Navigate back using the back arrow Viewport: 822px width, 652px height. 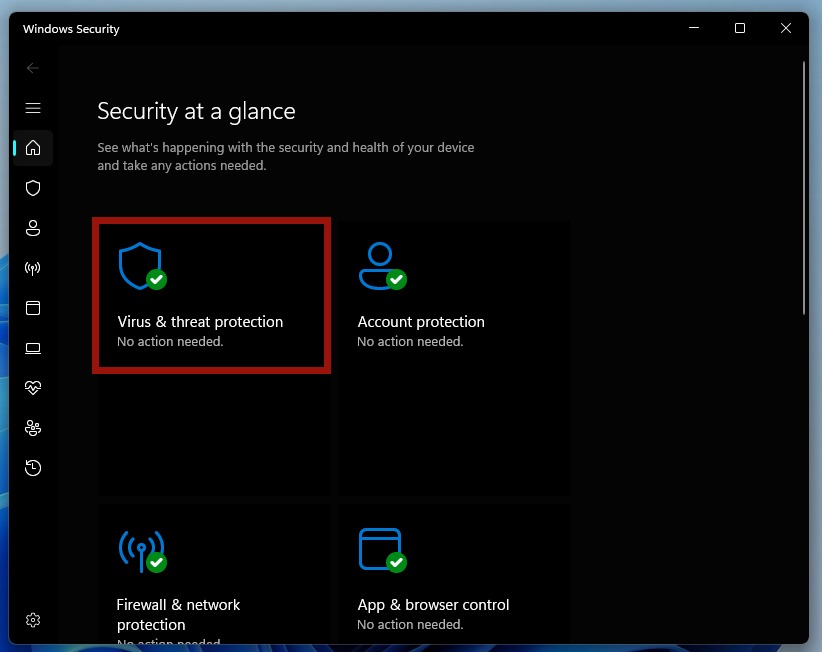point(33,68)
